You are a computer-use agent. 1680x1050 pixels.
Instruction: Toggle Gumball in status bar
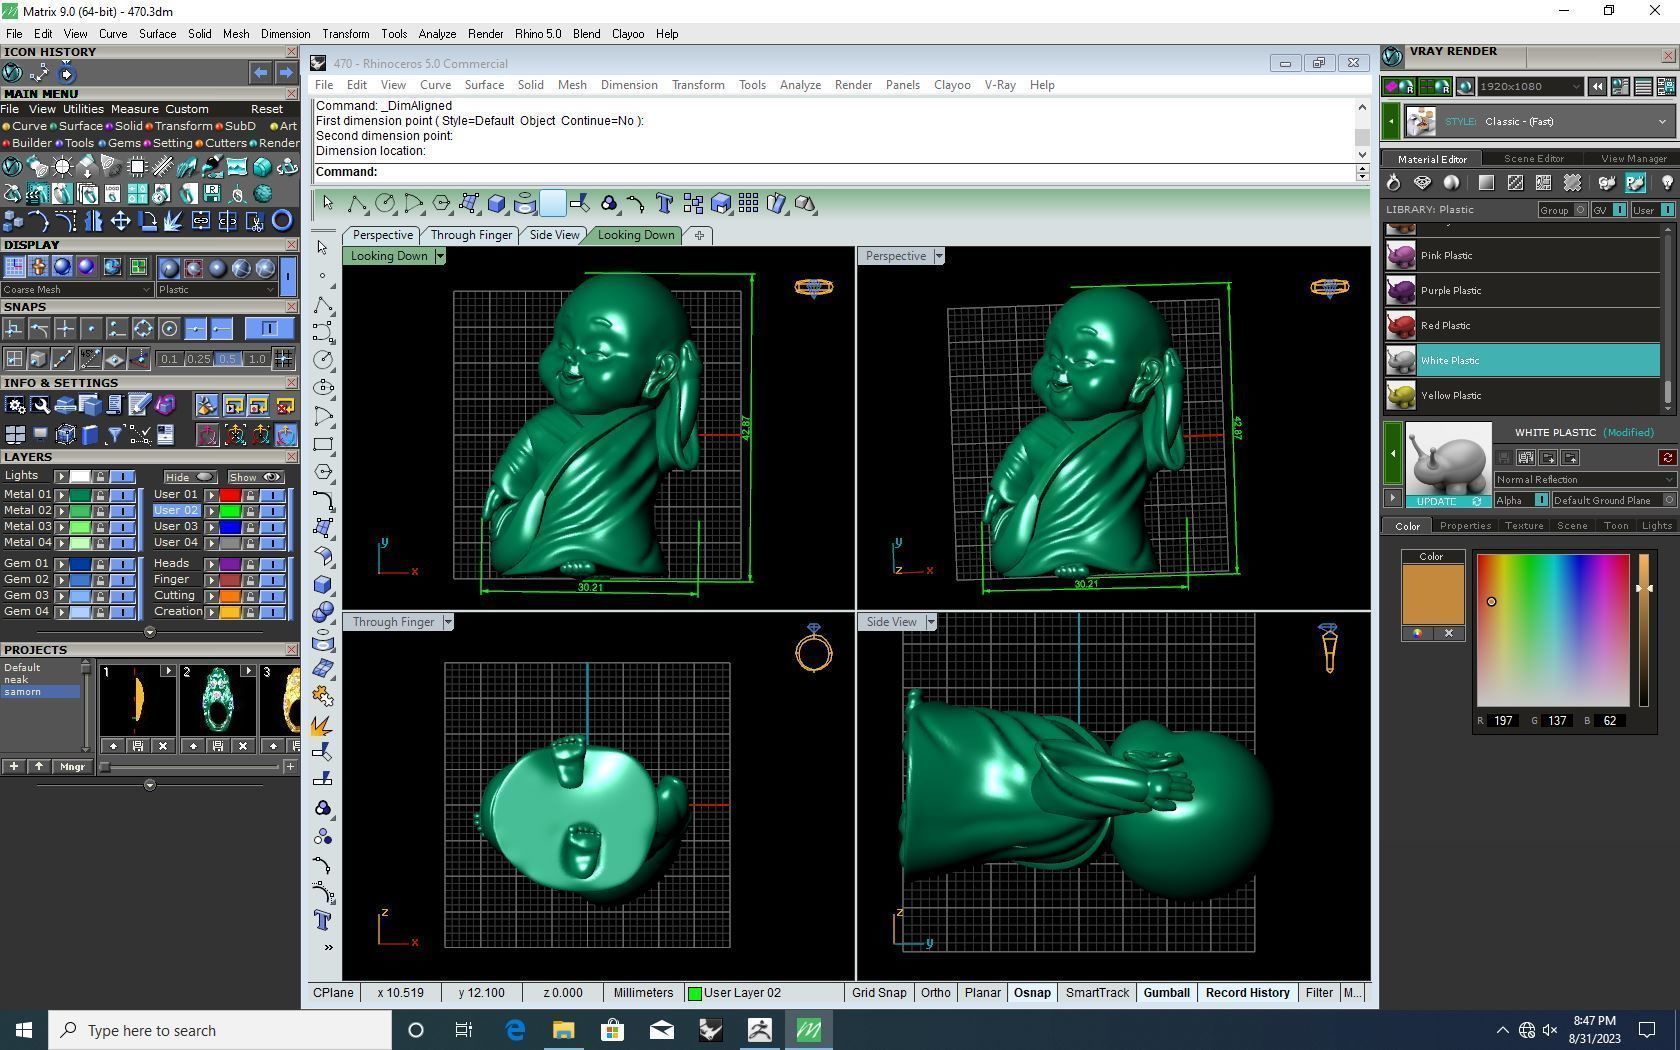(x=1167, y=993)
